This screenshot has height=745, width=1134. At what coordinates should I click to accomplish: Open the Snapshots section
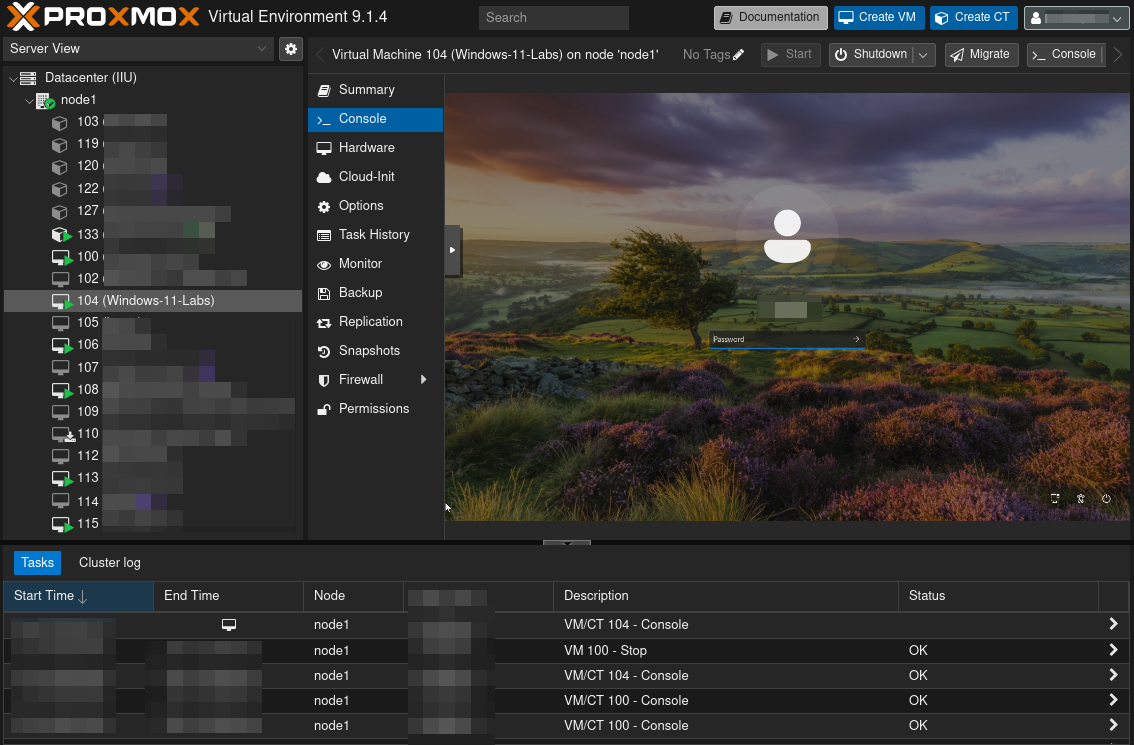pos(368,351)
